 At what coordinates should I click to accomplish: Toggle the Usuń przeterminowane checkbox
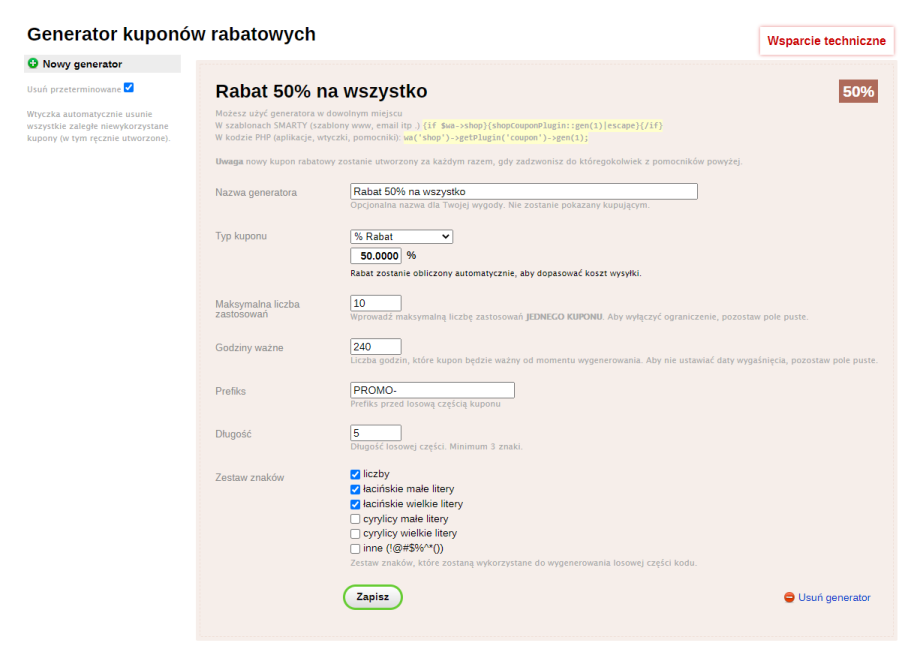[x=129, y=88]
